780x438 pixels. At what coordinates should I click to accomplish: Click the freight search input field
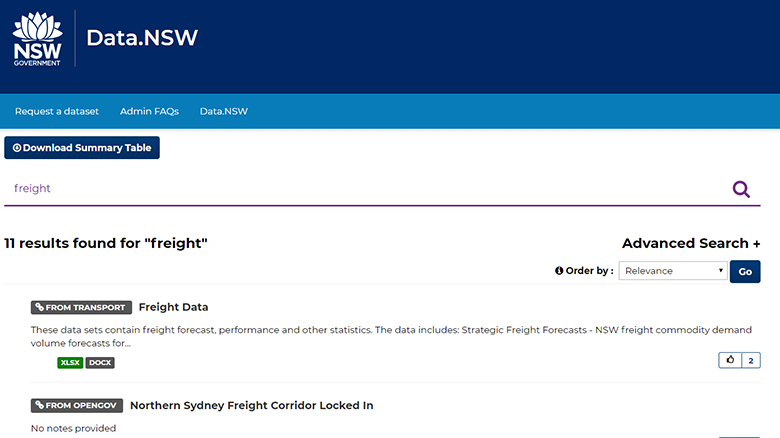point(366,189)
